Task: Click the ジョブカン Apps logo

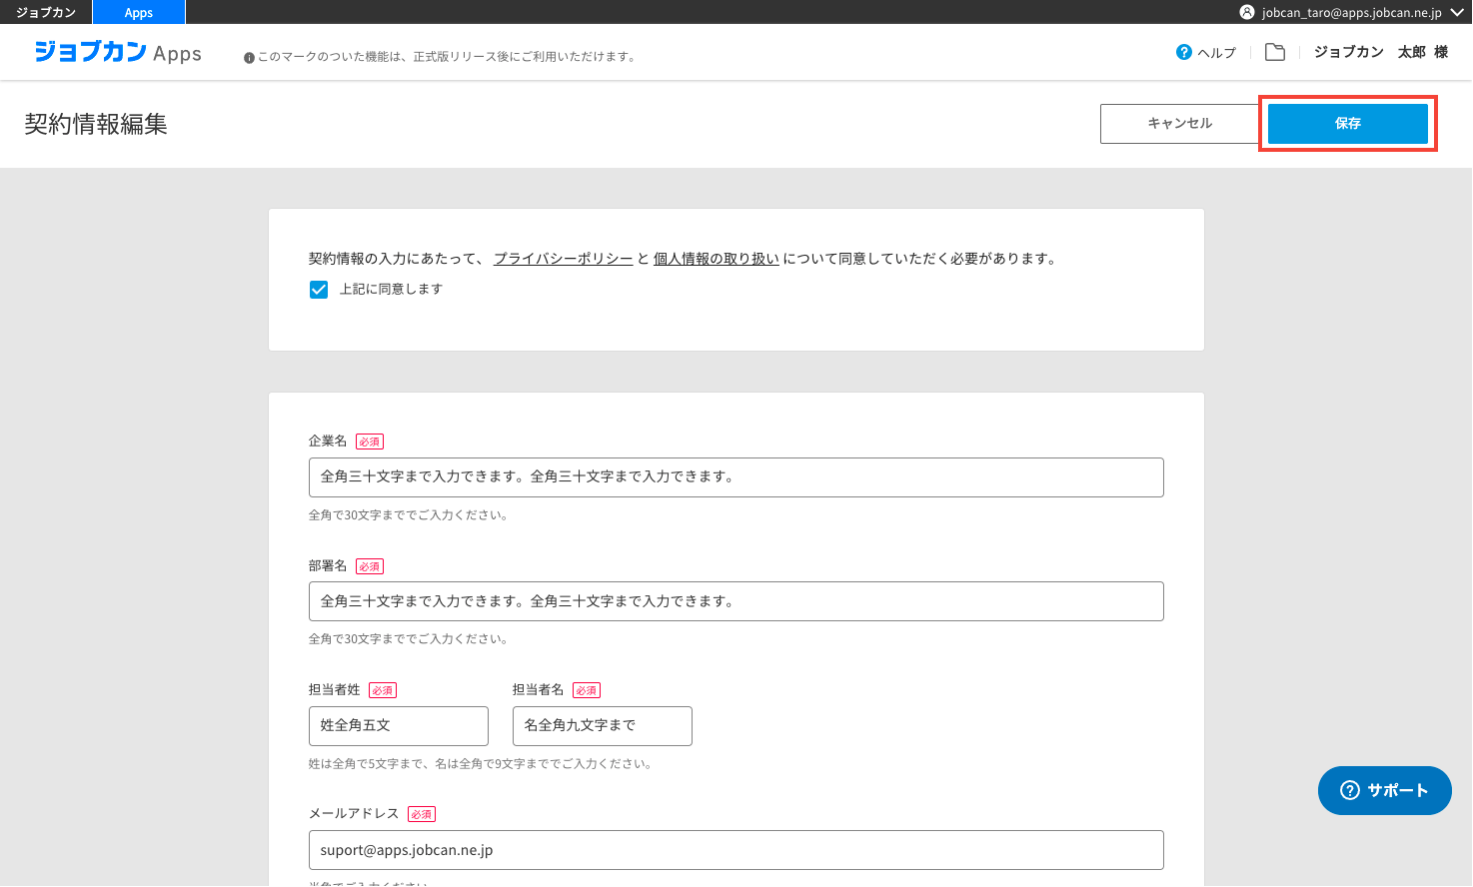Action: 118,52
